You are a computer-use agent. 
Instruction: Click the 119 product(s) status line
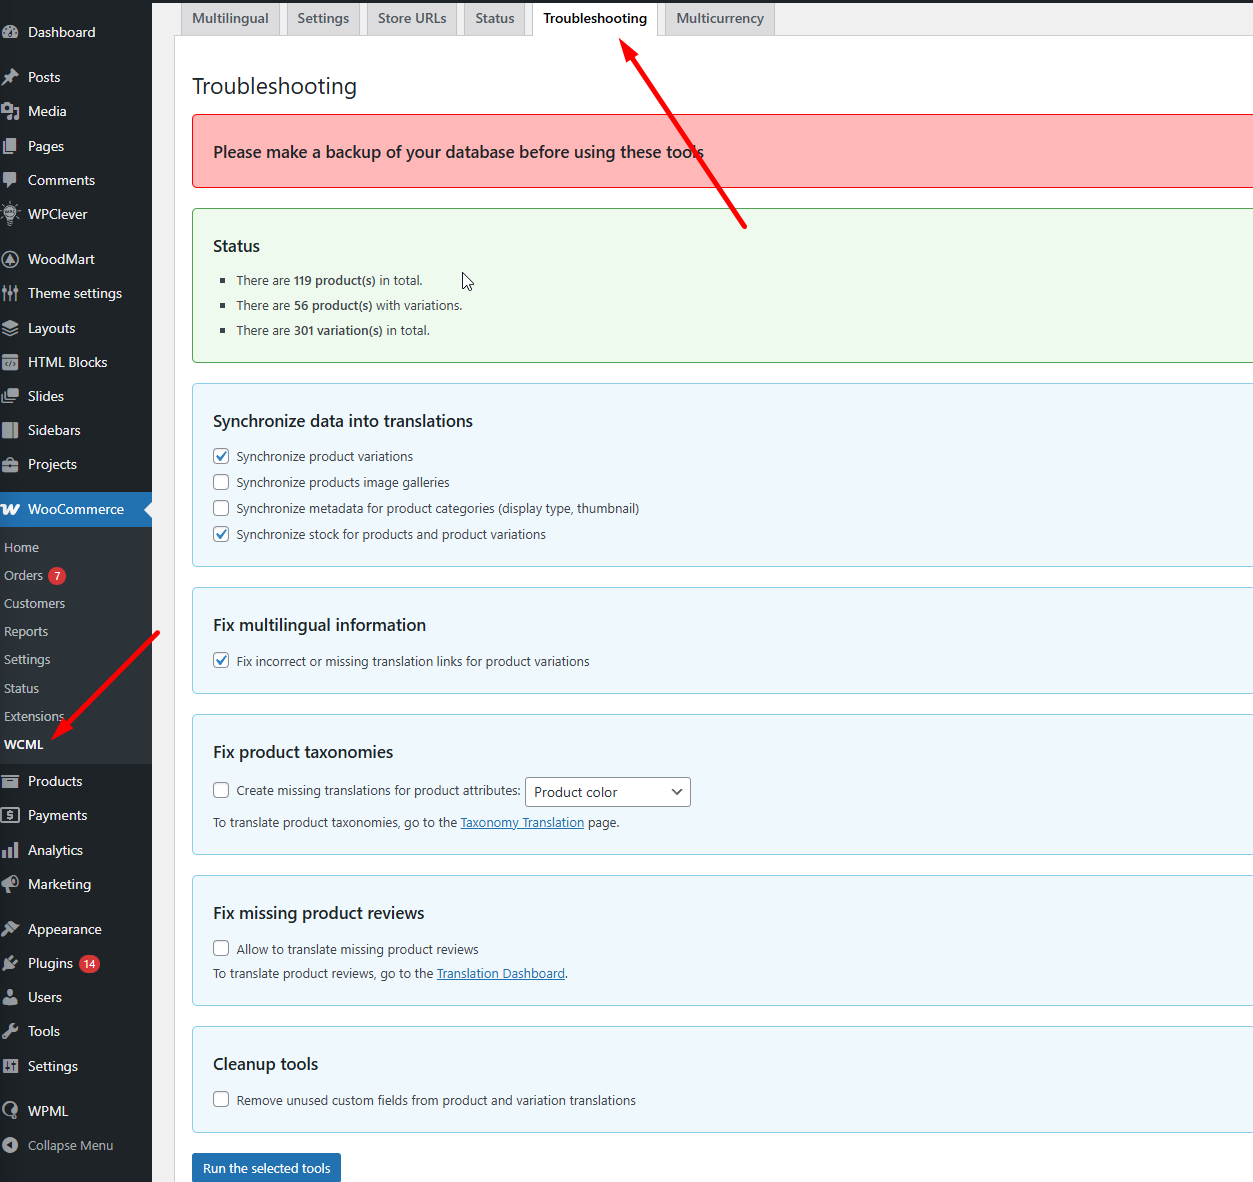click(329, 280)
